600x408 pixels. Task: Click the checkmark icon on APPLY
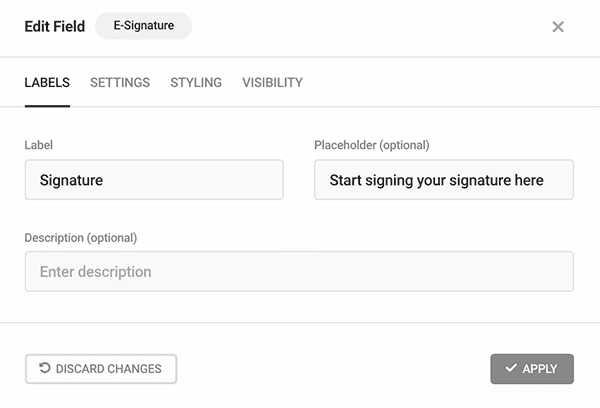pos(511,368)
